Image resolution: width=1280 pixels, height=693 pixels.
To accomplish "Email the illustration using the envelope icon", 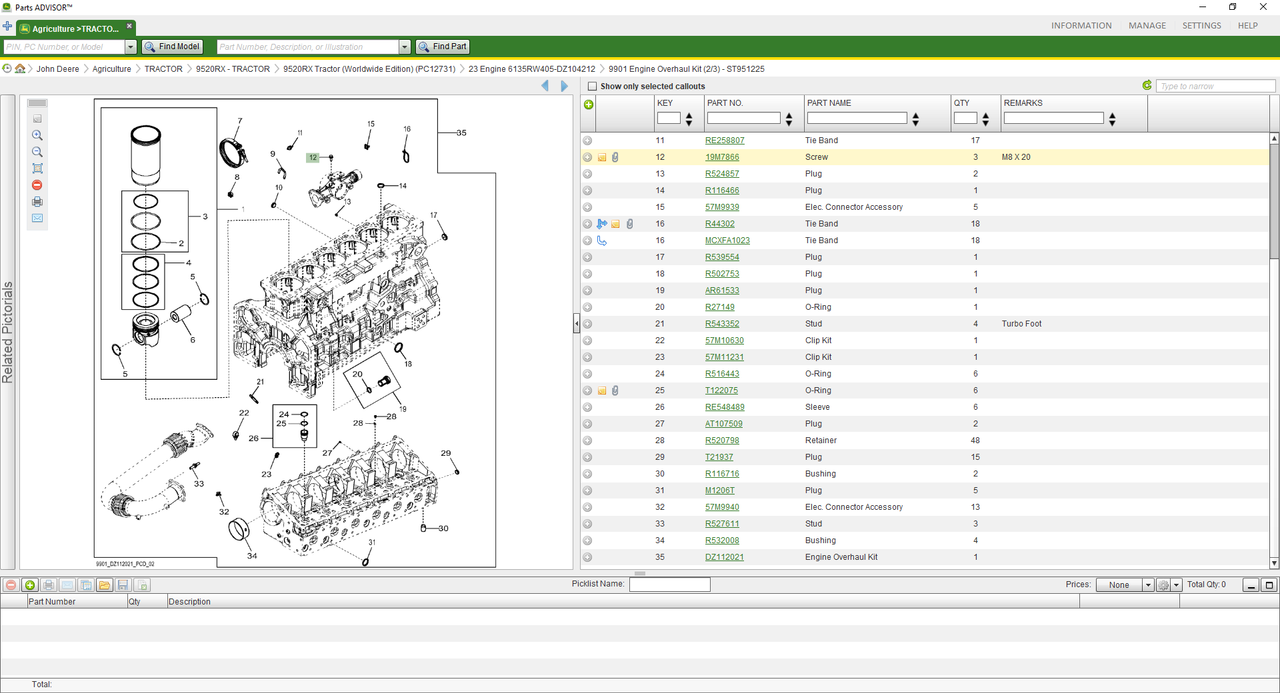I will click(x=37, y=218).
